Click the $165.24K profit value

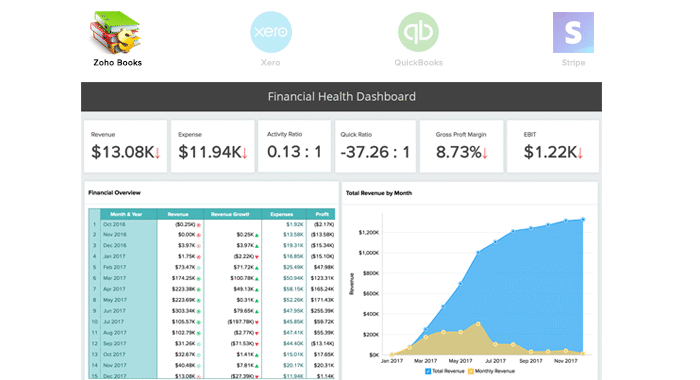322,289
